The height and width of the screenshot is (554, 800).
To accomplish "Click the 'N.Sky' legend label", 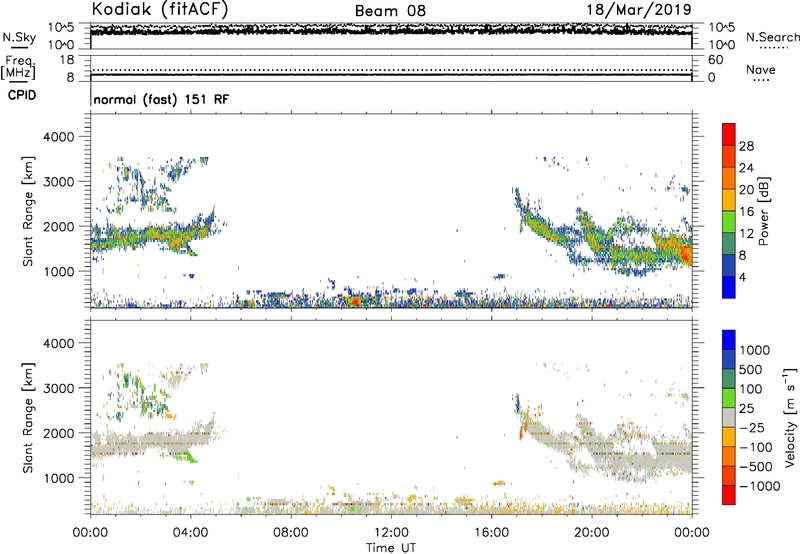I will point(19,37).
